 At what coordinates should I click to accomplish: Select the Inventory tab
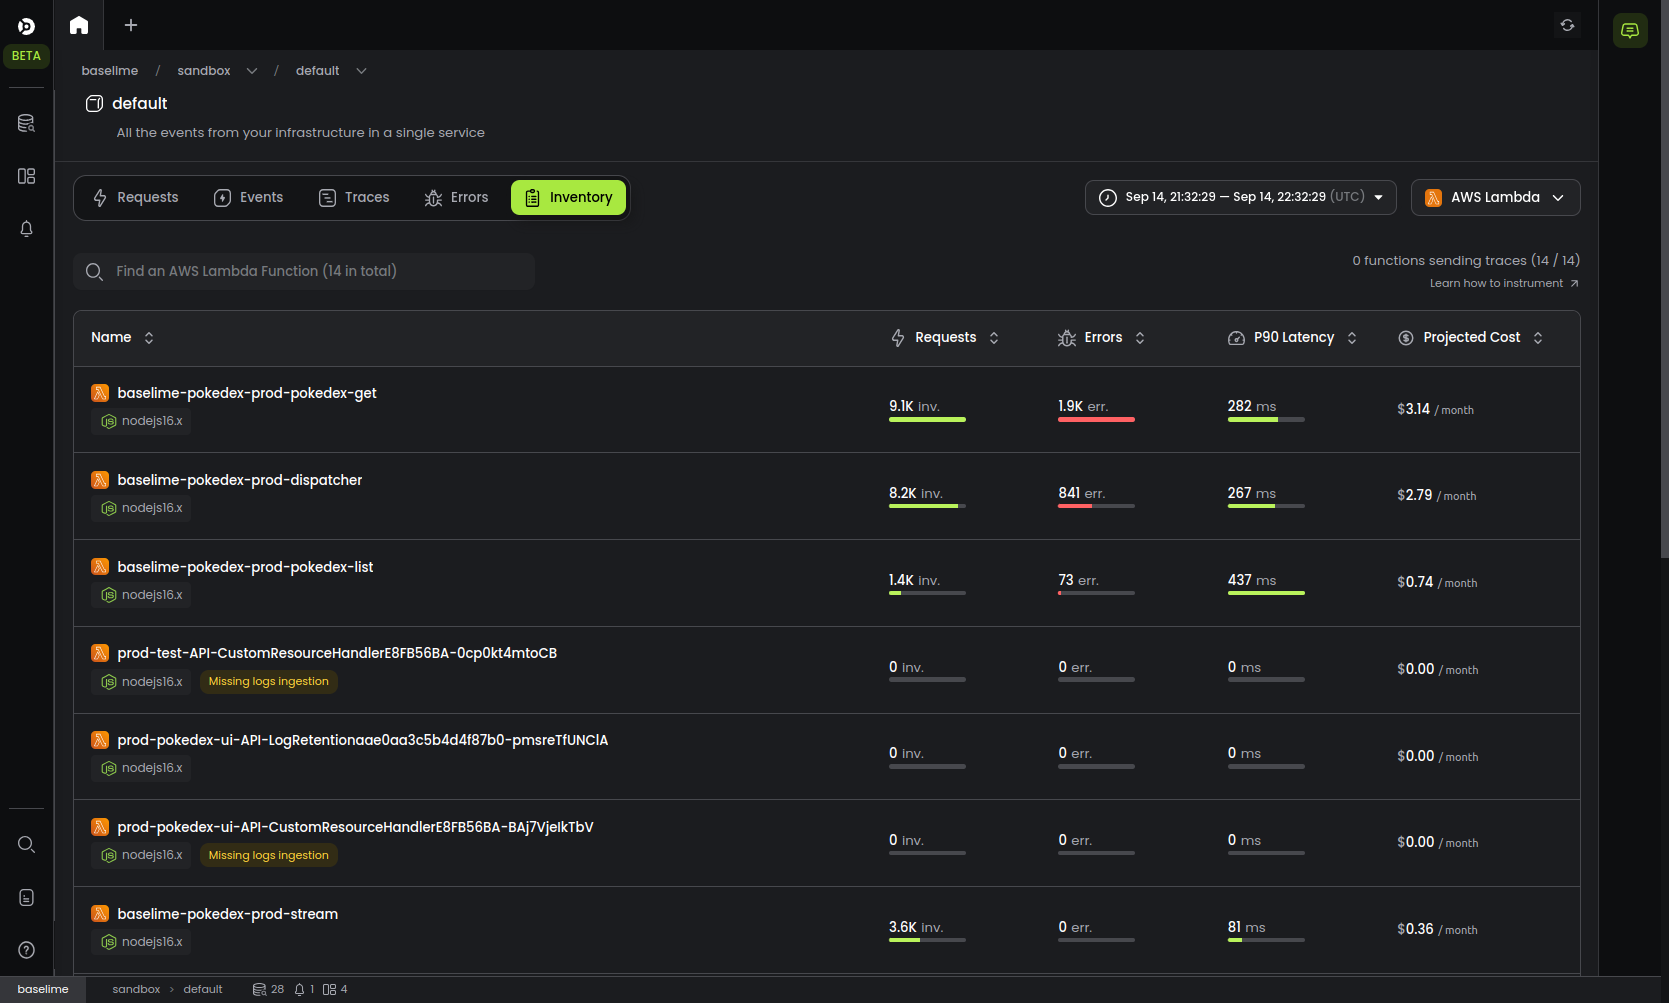click(x=568, y=198)
